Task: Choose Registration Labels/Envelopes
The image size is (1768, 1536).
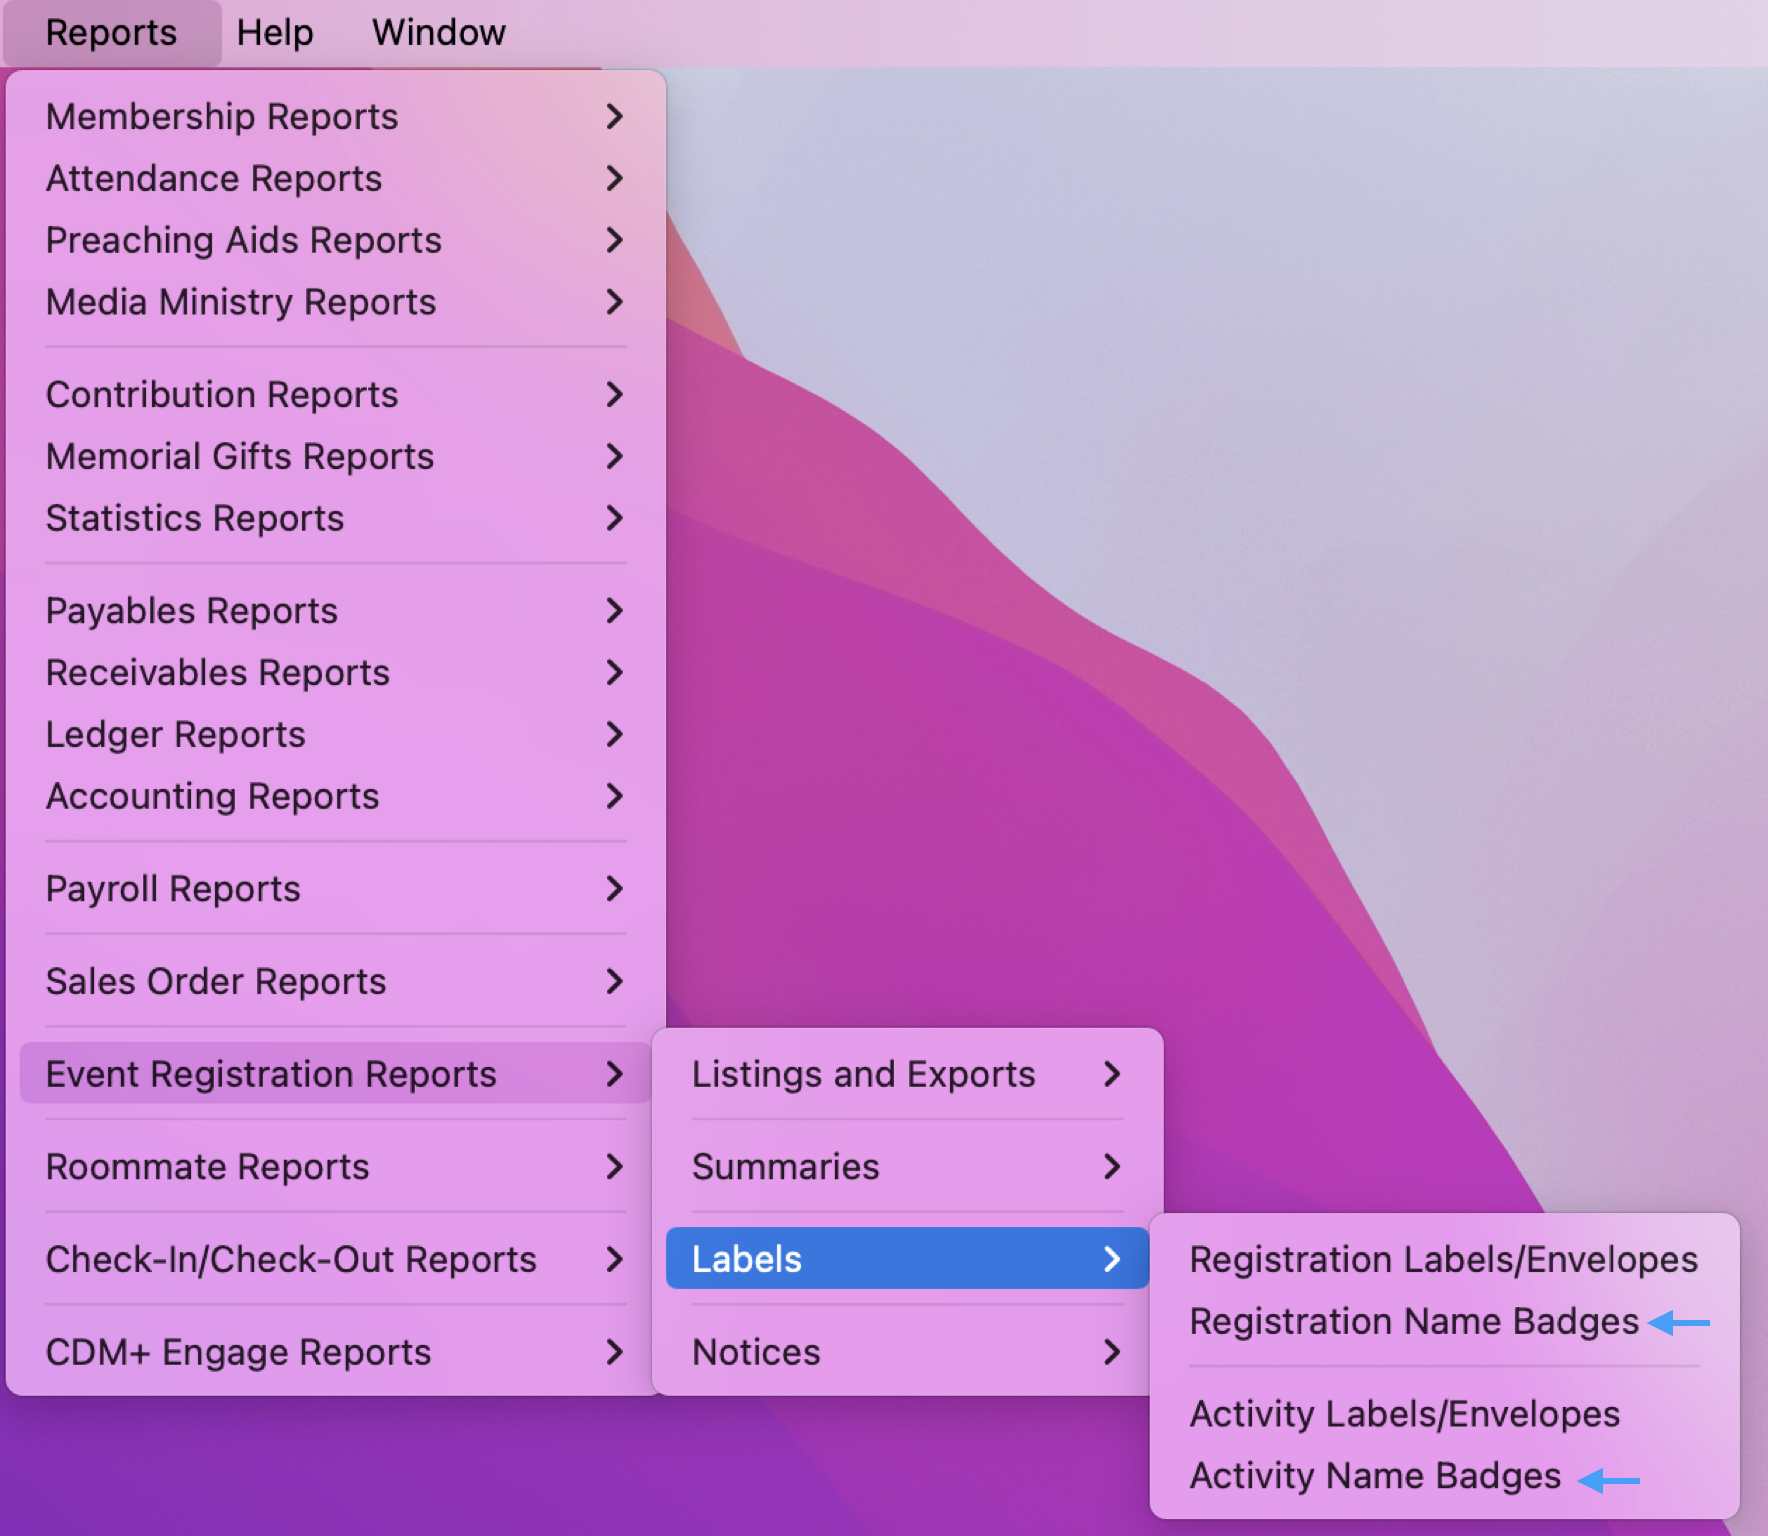Action: tap(1443, 1260)
